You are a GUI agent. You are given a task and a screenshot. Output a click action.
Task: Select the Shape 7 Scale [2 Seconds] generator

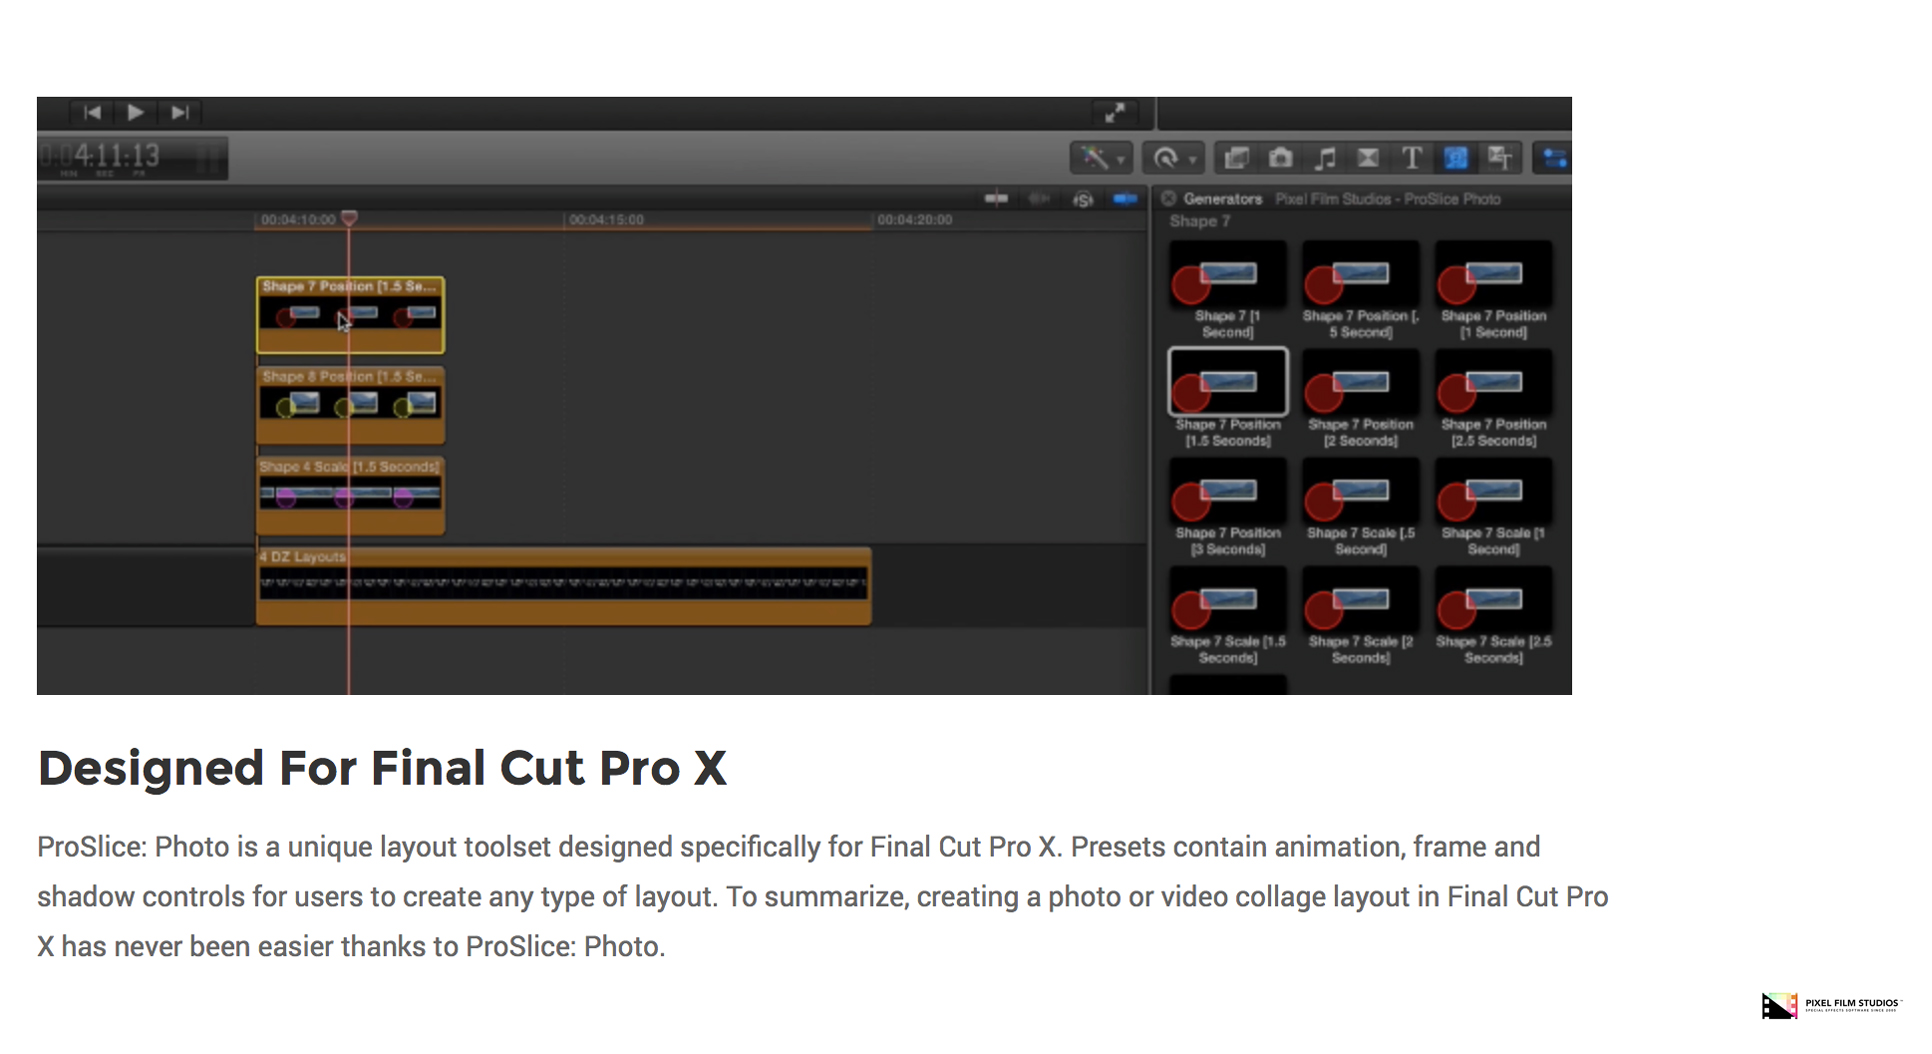click(x=1360, y=616)
